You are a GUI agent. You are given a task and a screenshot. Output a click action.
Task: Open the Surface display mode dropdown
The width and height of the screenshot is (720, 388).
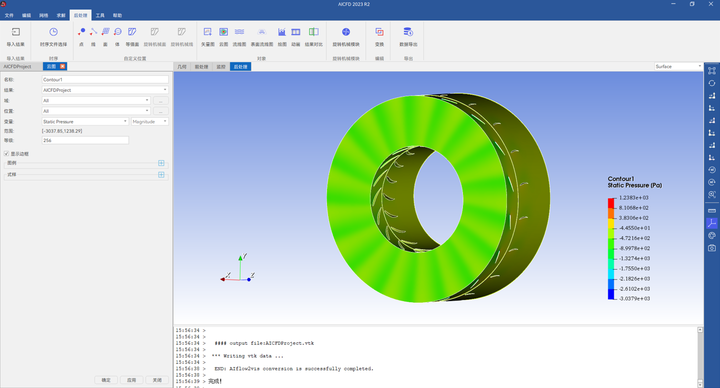[x=678, y=67]
